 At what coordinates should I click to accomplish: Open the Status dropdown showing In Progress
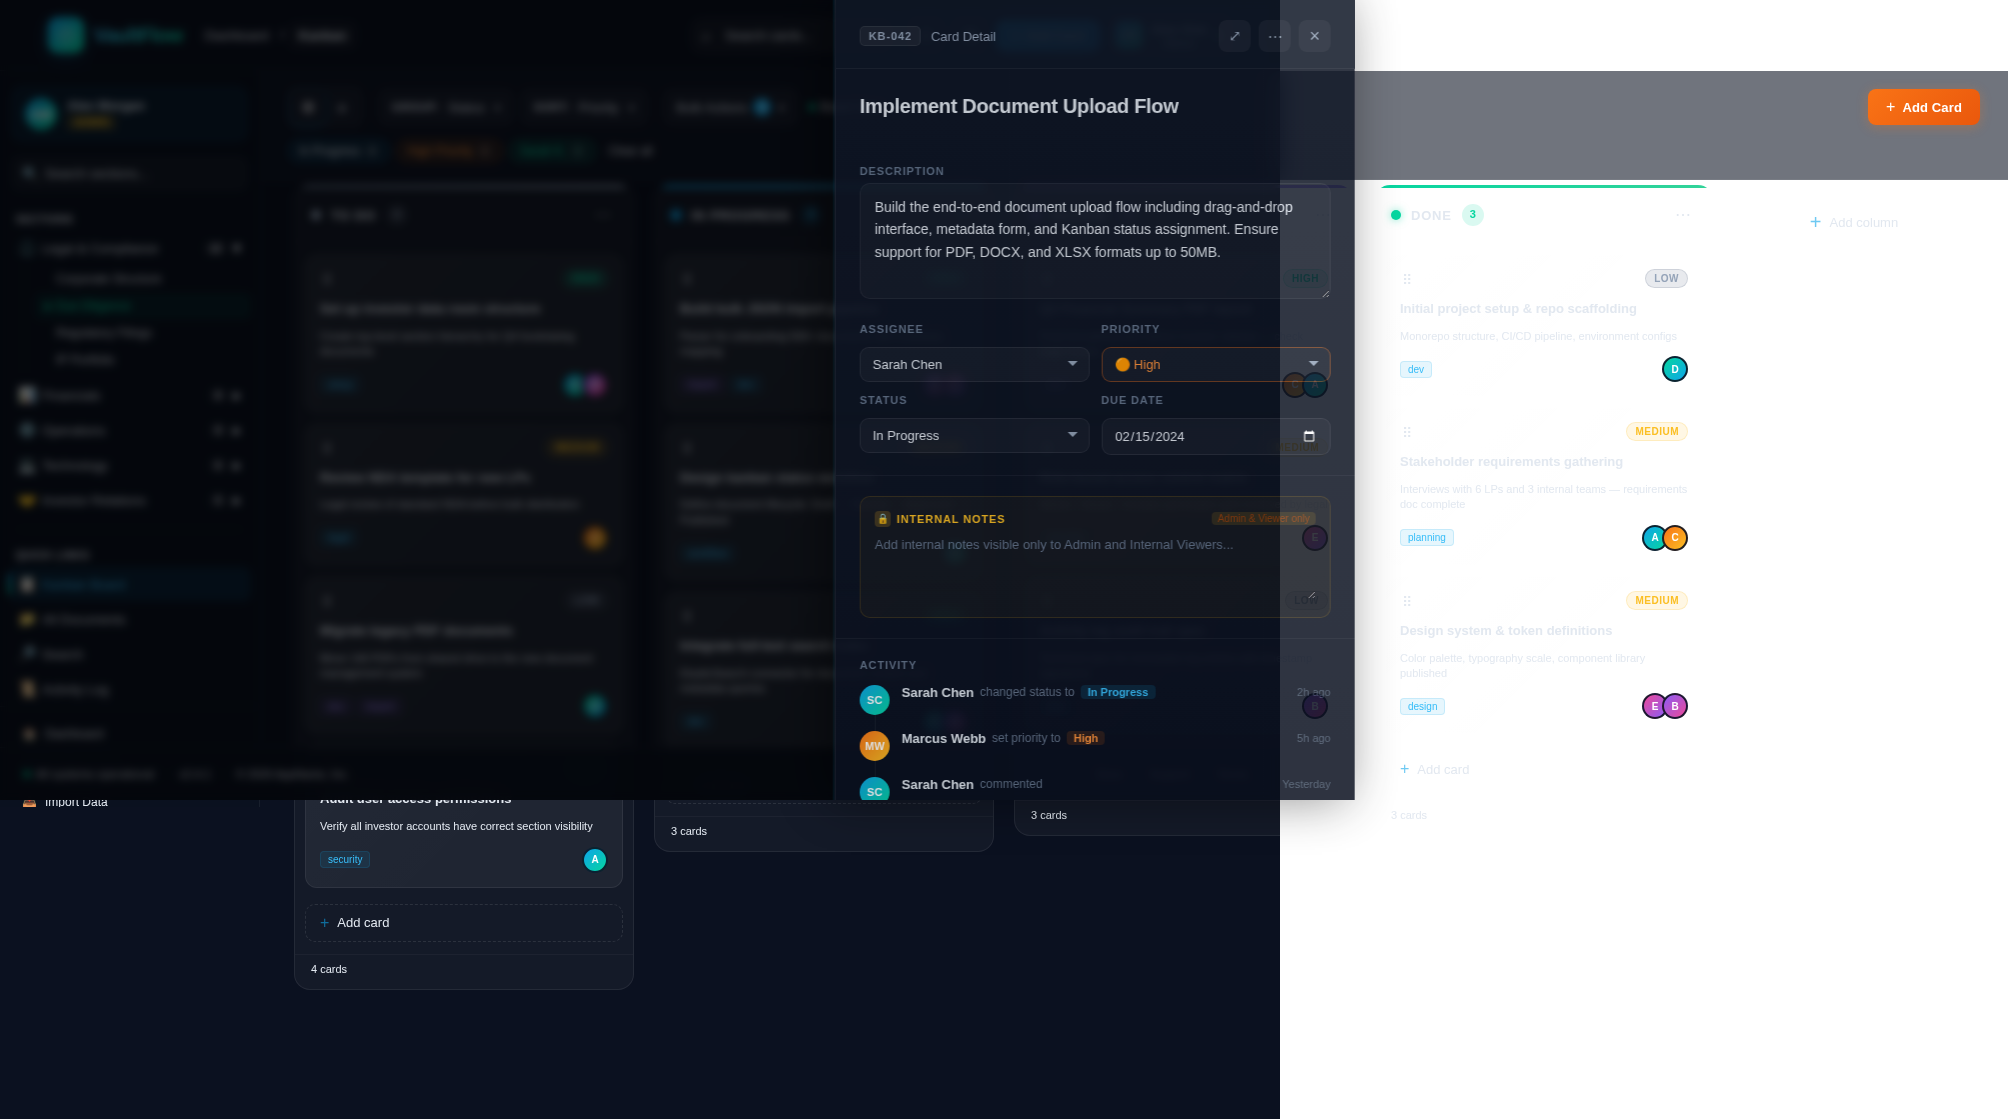974,435
